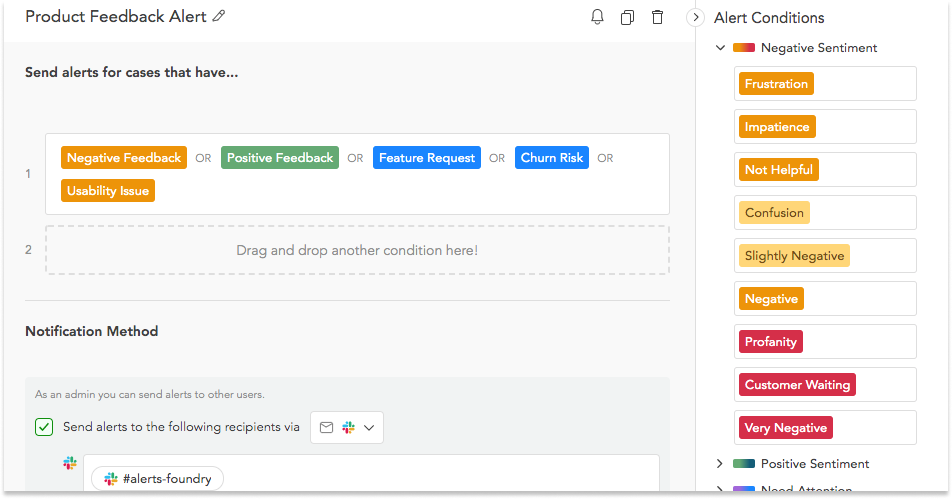Click the bell notification icon
The height and width of the screenshot is (499, 952).
597,17
